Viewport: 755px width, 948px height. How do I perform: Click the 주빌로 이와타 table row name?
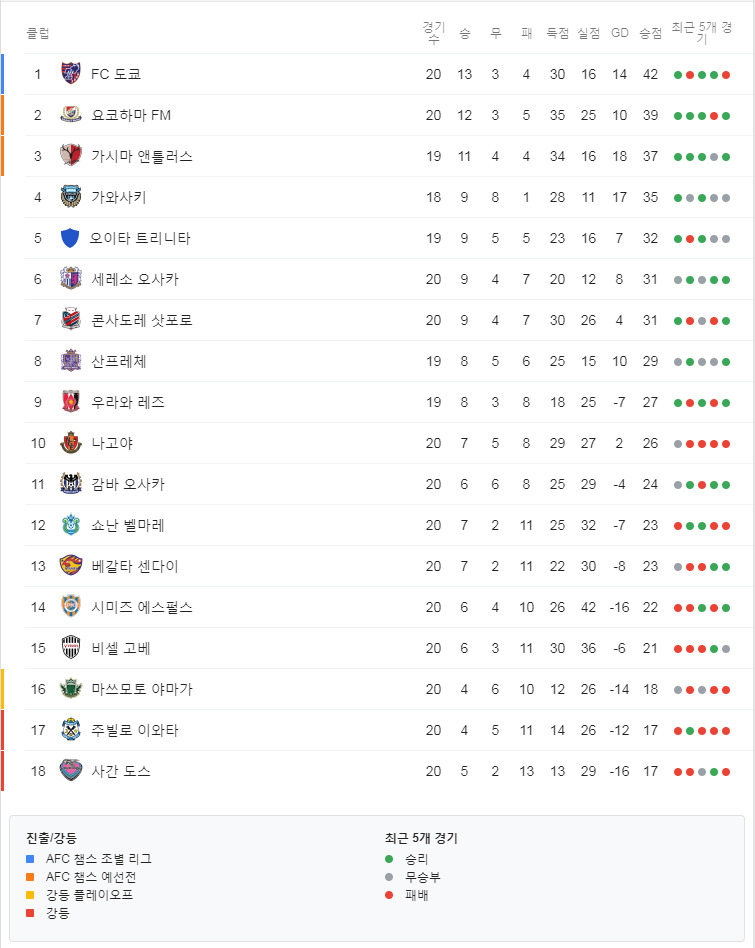pos(135,730)
